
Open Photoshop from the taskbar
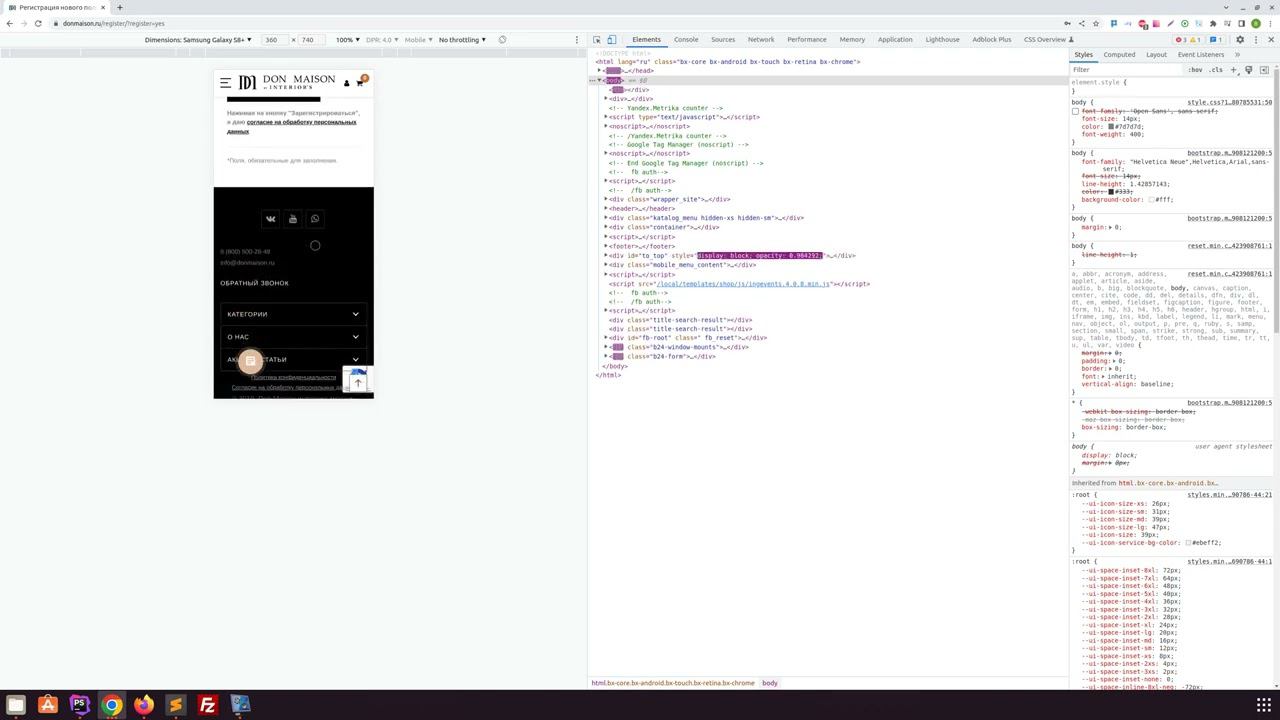[80, 705]
